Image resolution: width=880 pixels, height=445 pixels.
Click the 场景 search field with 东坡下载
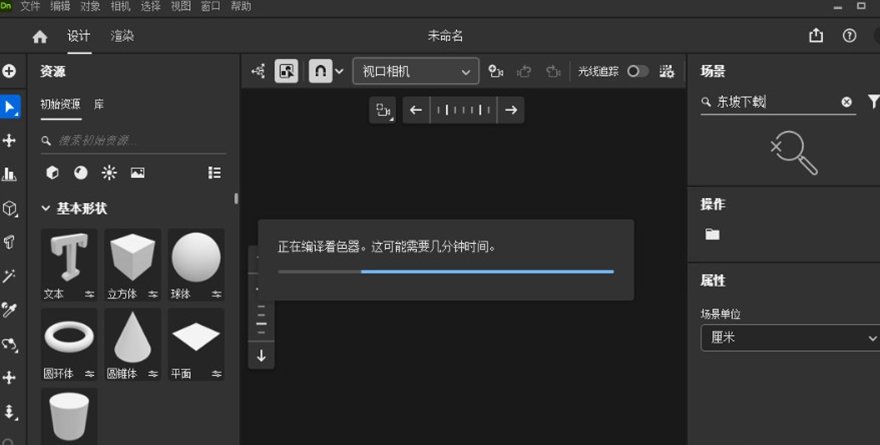[778, 102]
